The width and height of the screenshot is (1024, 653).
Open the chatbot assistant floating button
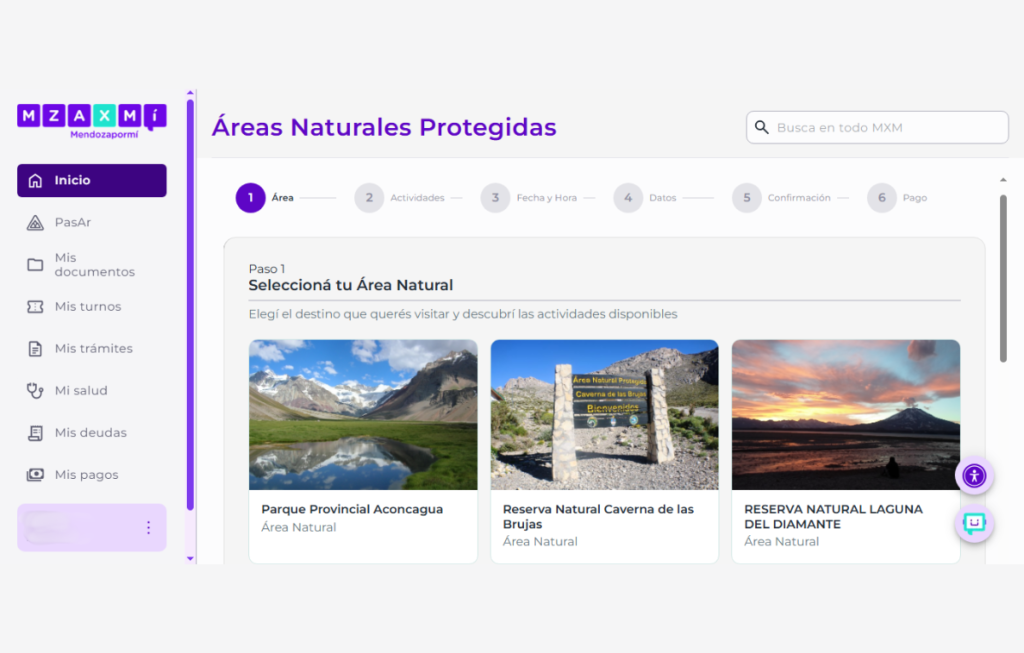tap(974, 523)
